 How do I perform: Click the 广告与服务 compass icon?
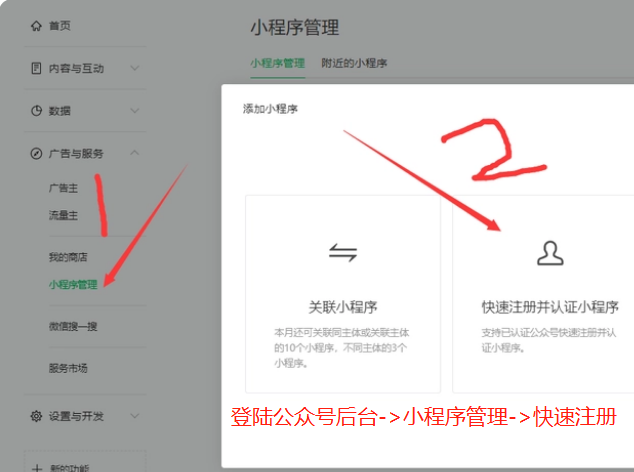point(36,153)
